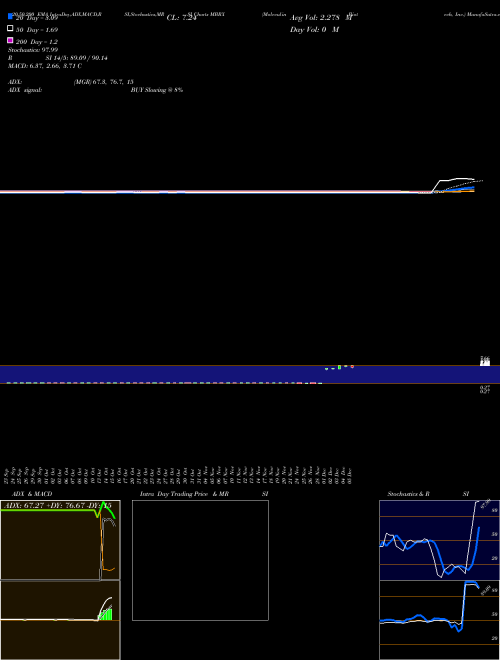Image resolution: width=500 pixels, height=660 pixels.
Task: Click the 'Intra Day Trading Price & MR' title
Action: point(184,494)
